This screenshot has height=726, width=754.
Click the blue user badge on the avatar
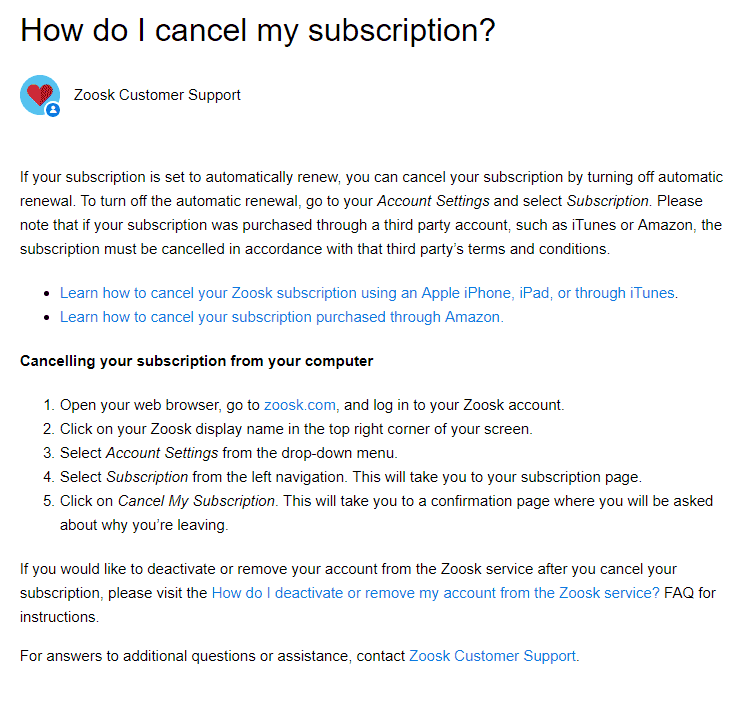coord(53,109)
